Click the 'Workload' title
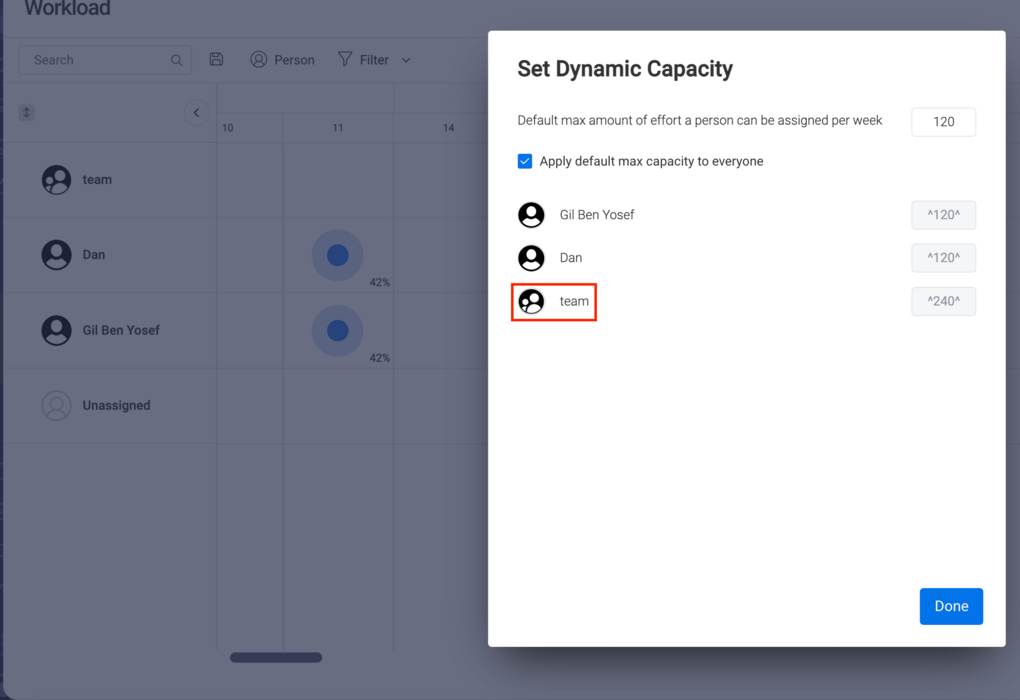The image size is (1020, 700). [68, 8]
